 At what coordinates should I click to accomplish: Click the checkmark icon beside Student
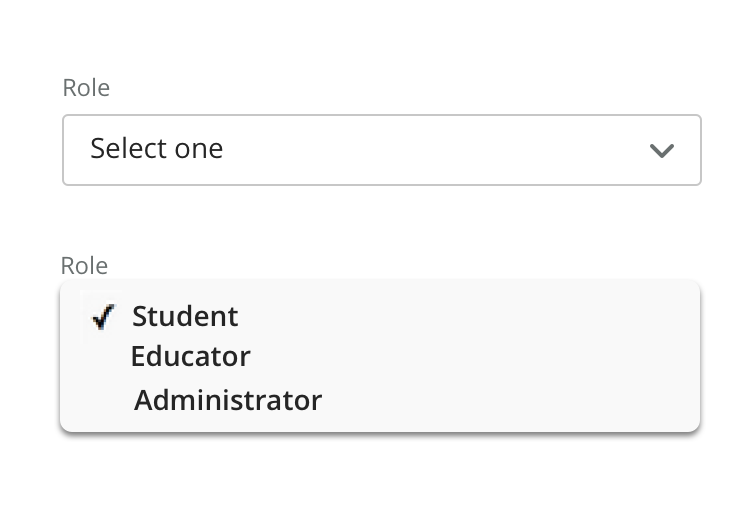pyautogui.click(x=103, y=317)
